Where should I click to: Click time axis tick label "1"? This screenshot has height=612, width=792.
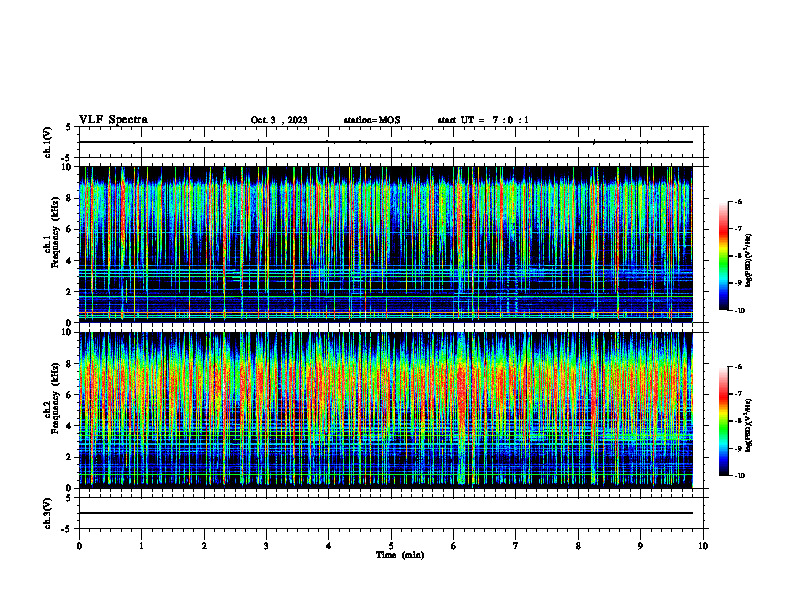pos(141,546)
